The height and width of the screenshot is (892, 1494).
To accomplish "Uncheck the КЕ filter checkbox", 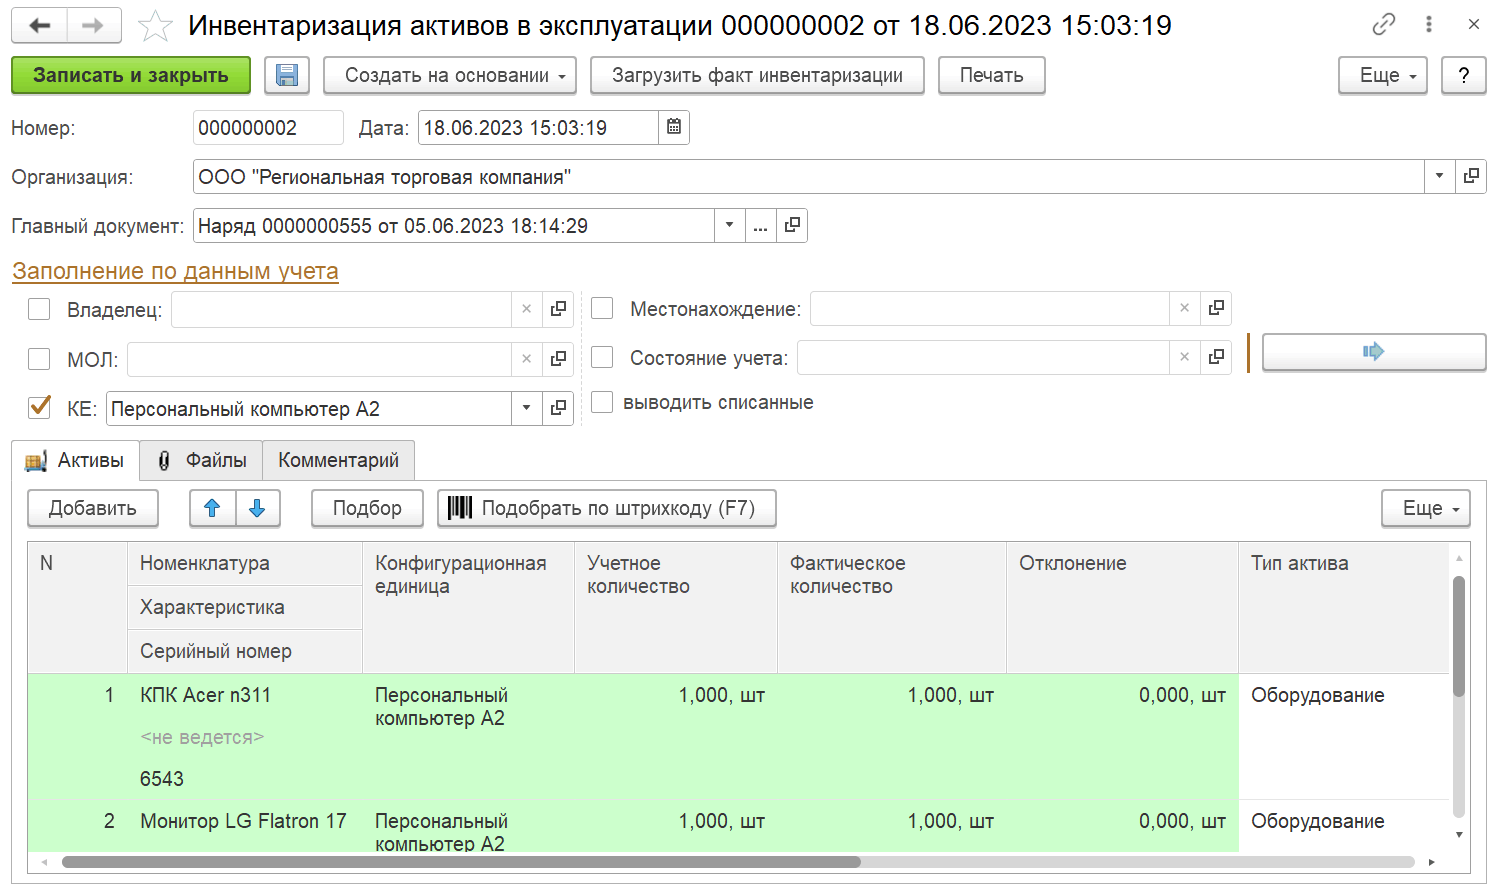I will [39, 407].
